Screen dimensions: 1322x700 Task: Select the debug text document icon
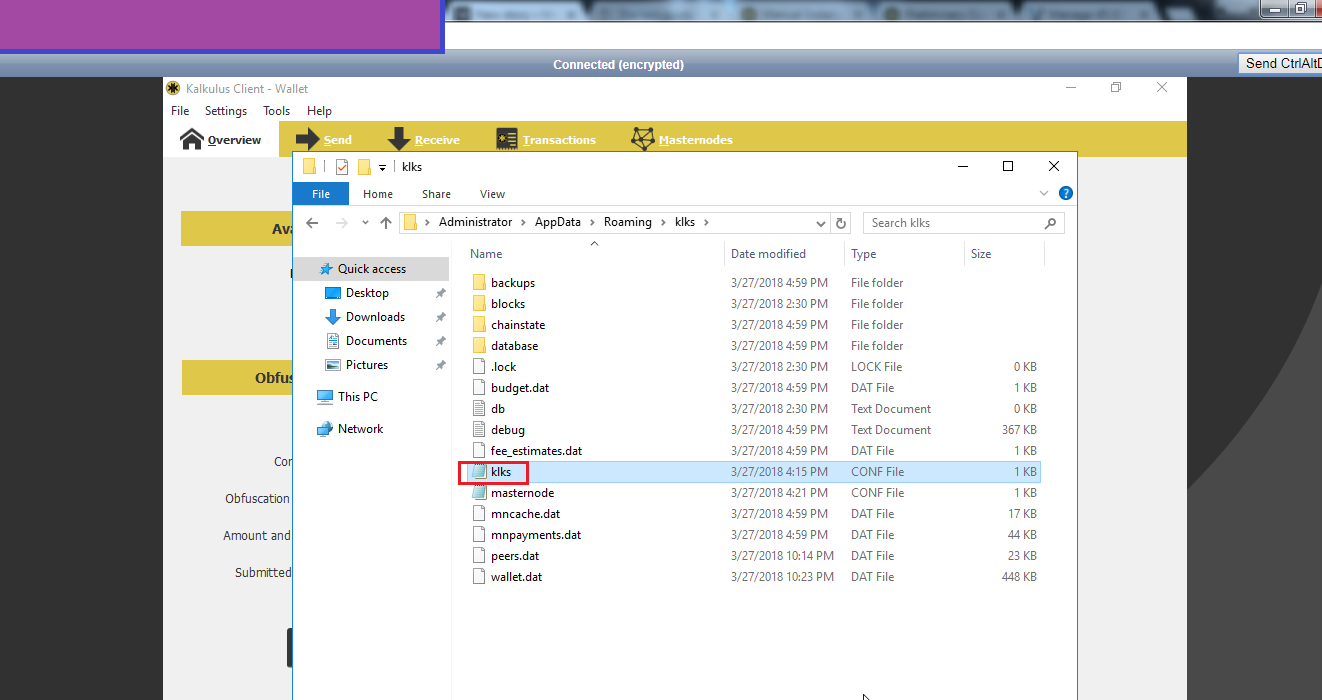point(479,430)
